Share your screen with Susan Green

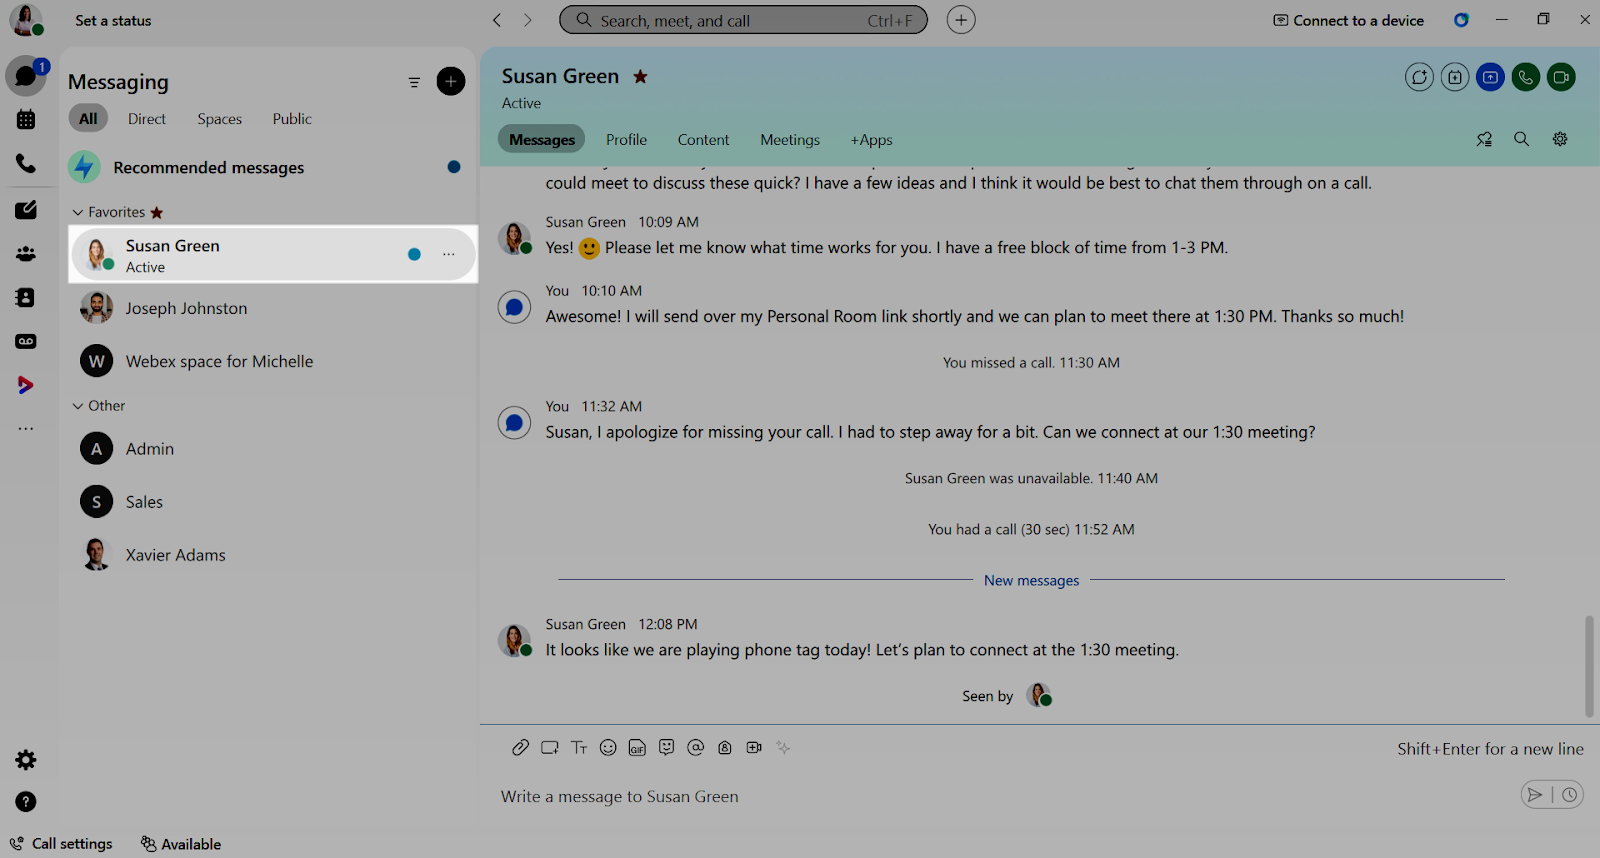tap(1490, 77)
